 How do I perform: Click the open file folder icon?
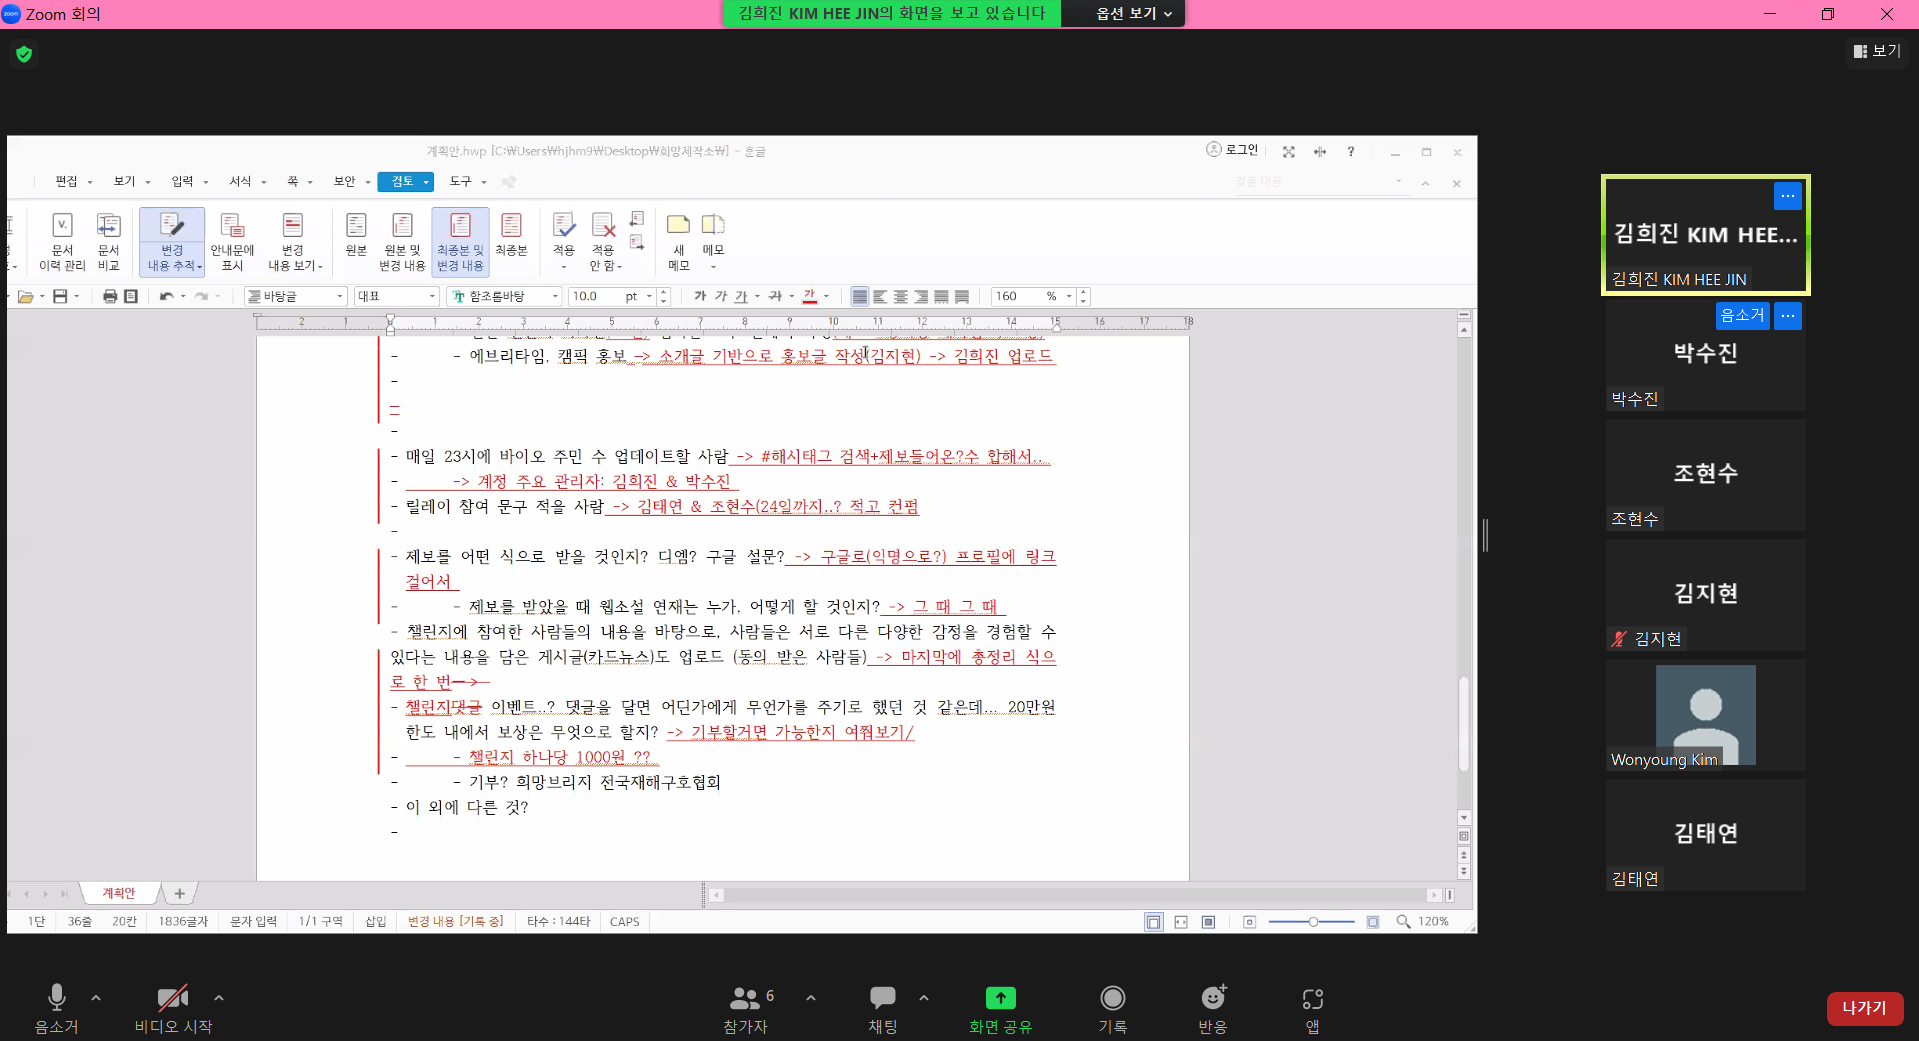tap(26, 296)
